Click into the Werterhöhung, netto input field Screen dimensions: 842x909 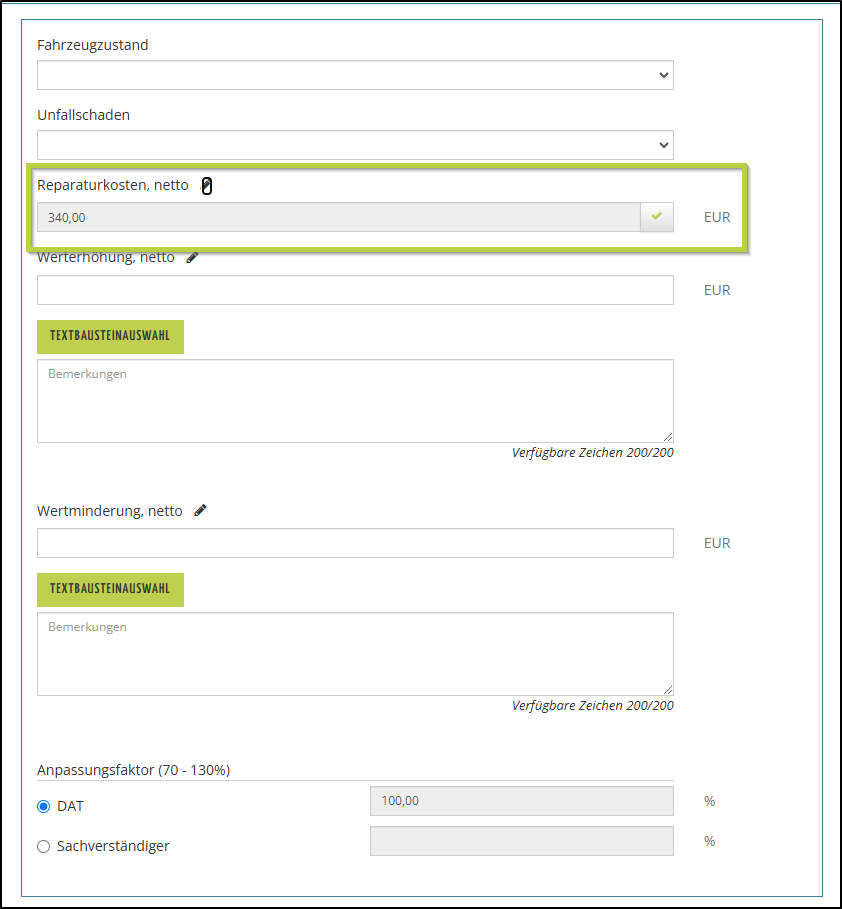(x=355, y=290)
